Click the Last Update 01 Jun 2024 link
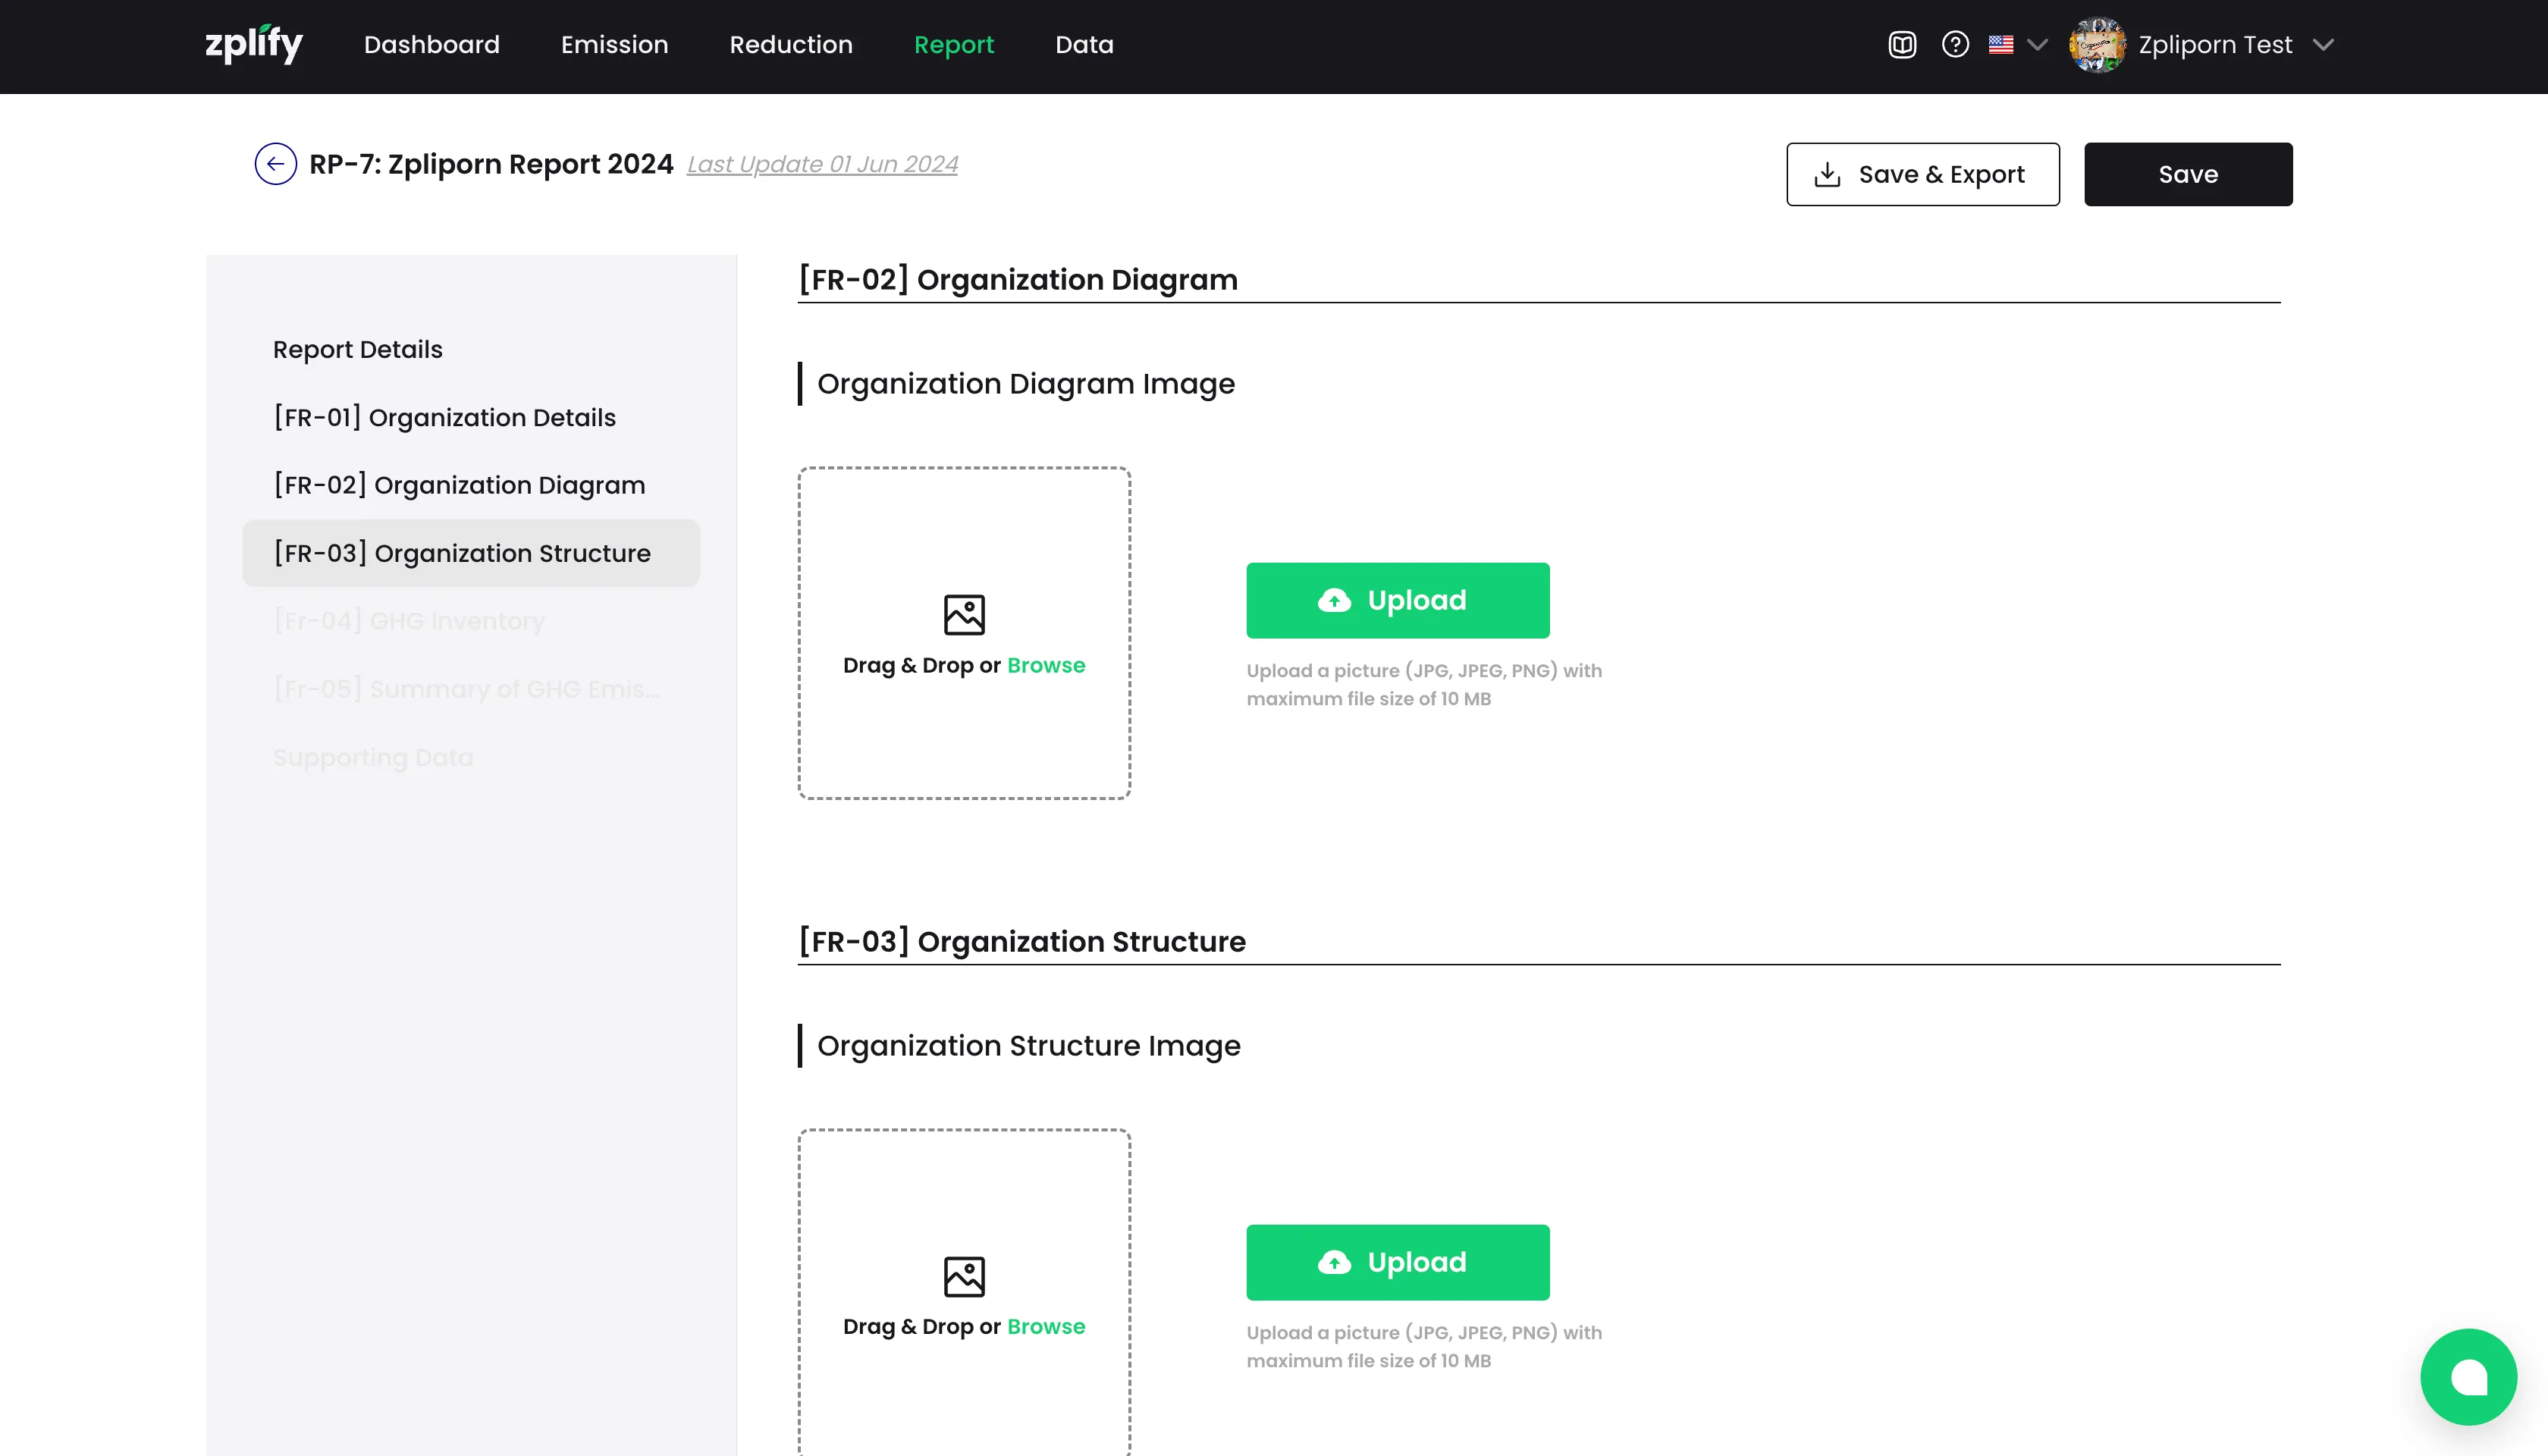Viewport: 2548px width, 1456px height. [822, 164]
